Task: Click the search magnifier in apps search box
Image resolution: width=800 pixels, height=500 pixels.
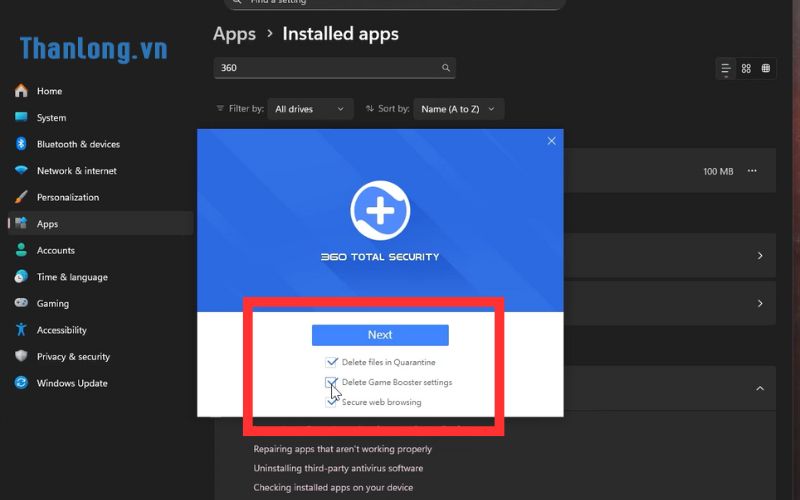Action: [x=446, y=68]
